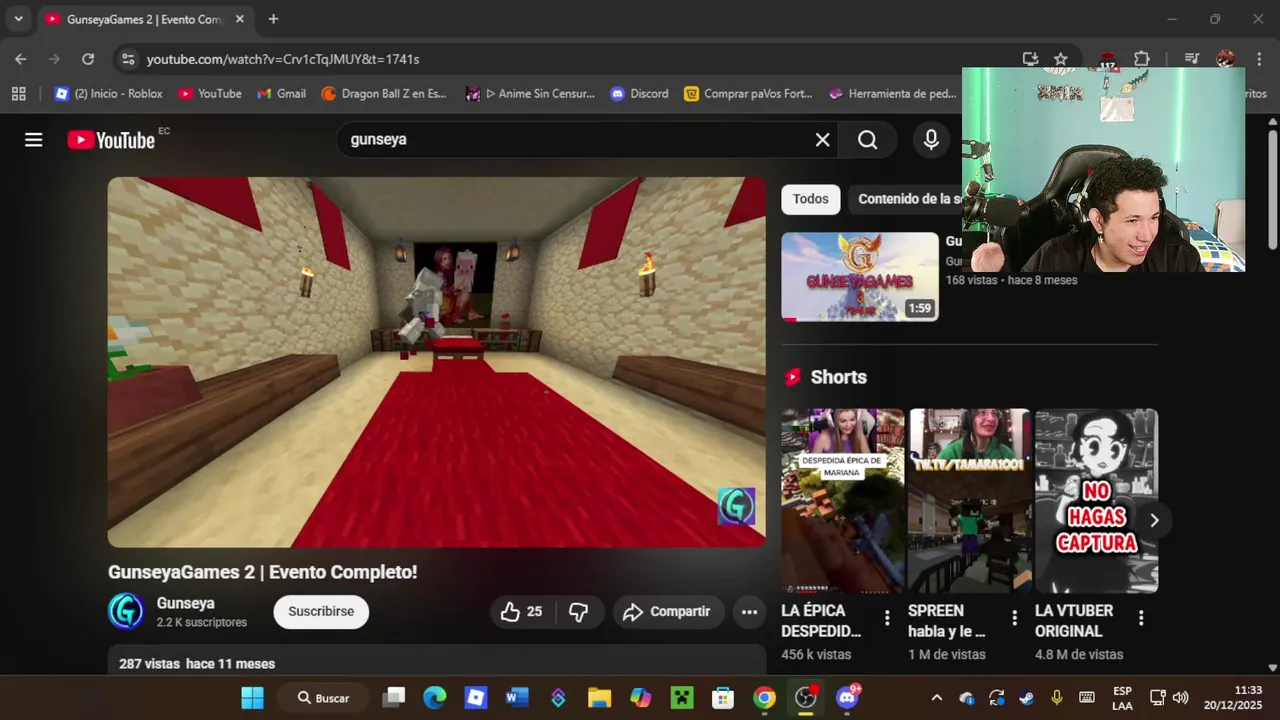Open options for LA ÉPICA DESPEDIDA short

click(x=887, y=618)
